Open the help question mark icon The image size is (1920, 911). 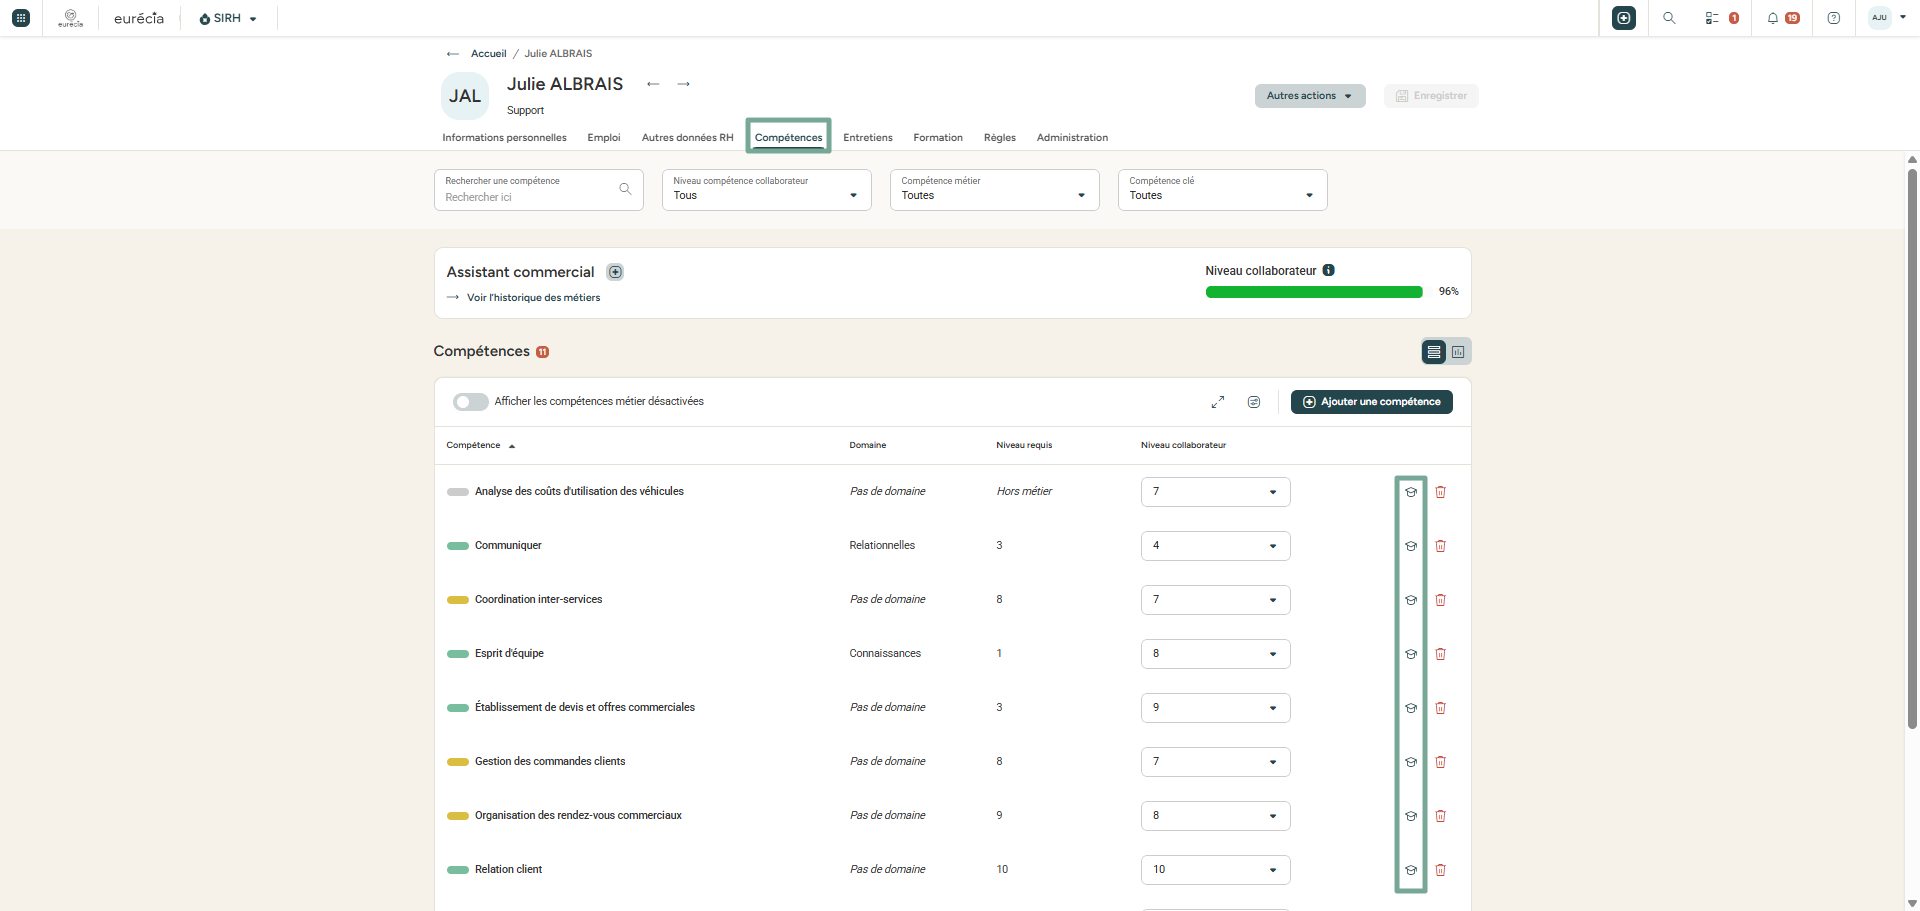point(1834,18)
